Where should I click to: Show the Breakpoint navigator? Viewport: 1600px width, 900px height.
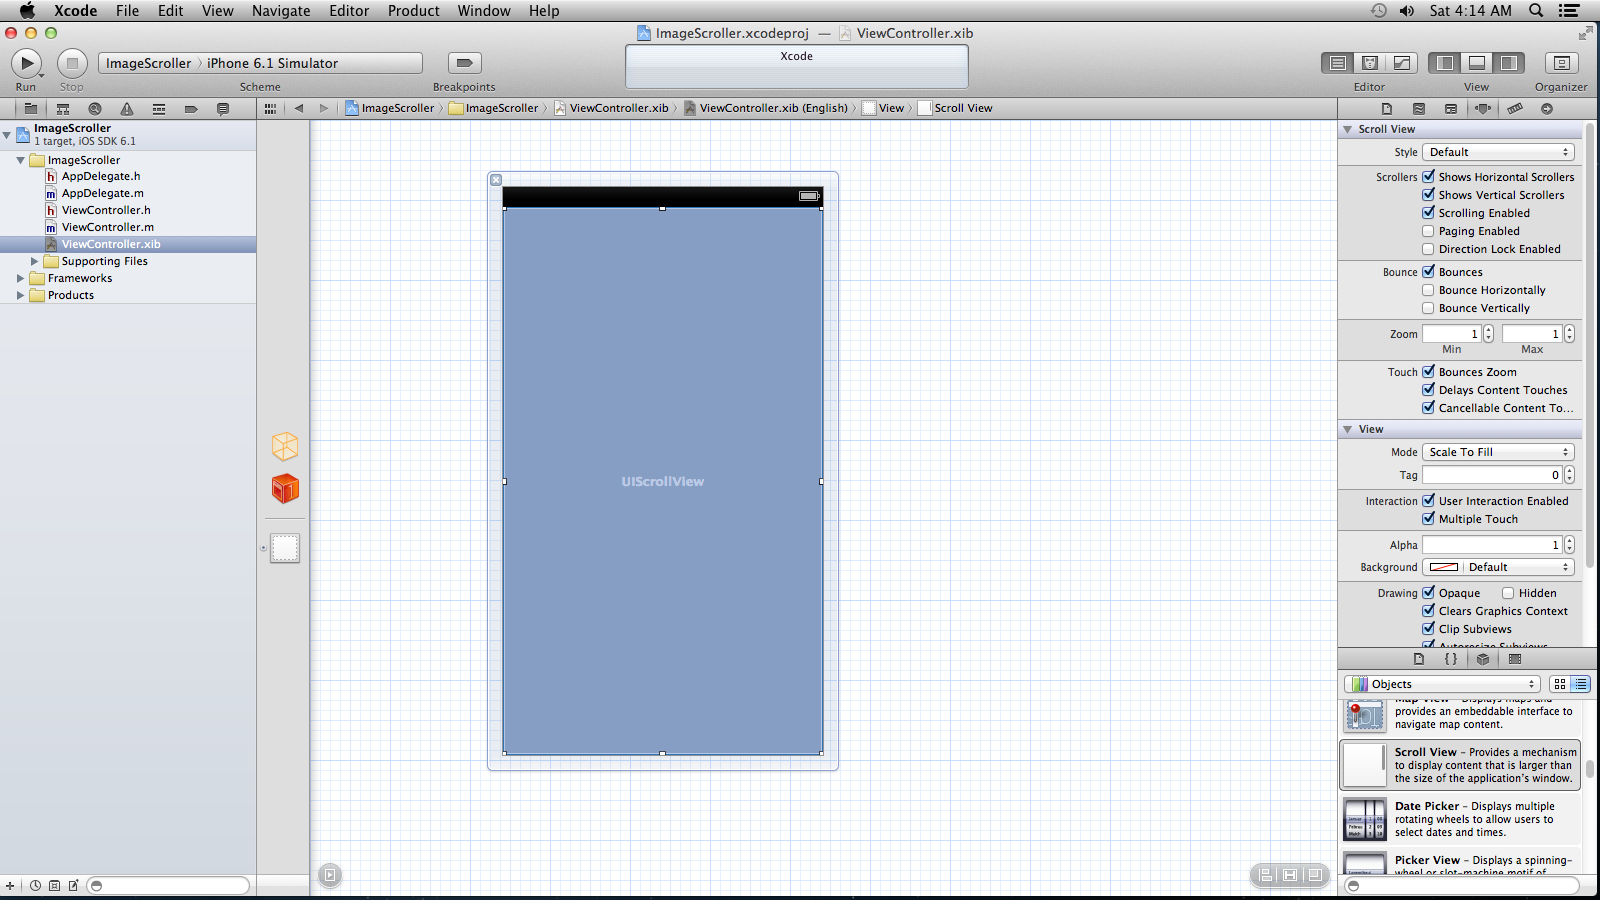[x=191, y=108]
